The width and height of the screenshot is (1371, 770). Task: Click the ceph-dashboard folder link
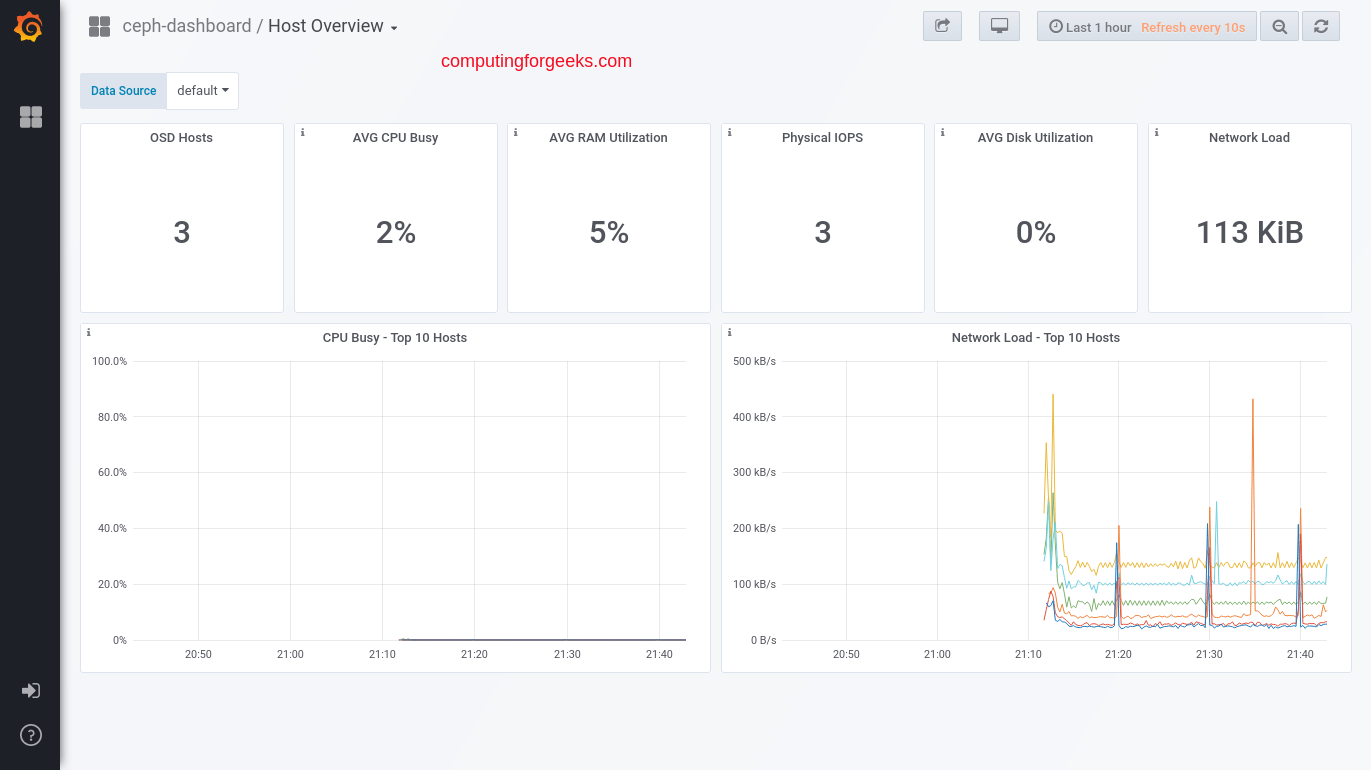[x=186, y=27]
